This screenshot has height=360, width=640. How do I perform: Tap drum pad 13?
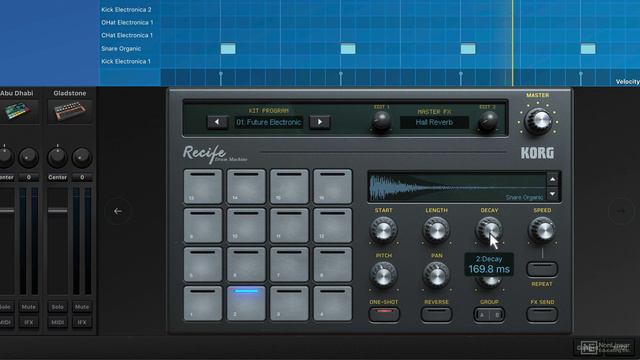(x=203, y=187)
